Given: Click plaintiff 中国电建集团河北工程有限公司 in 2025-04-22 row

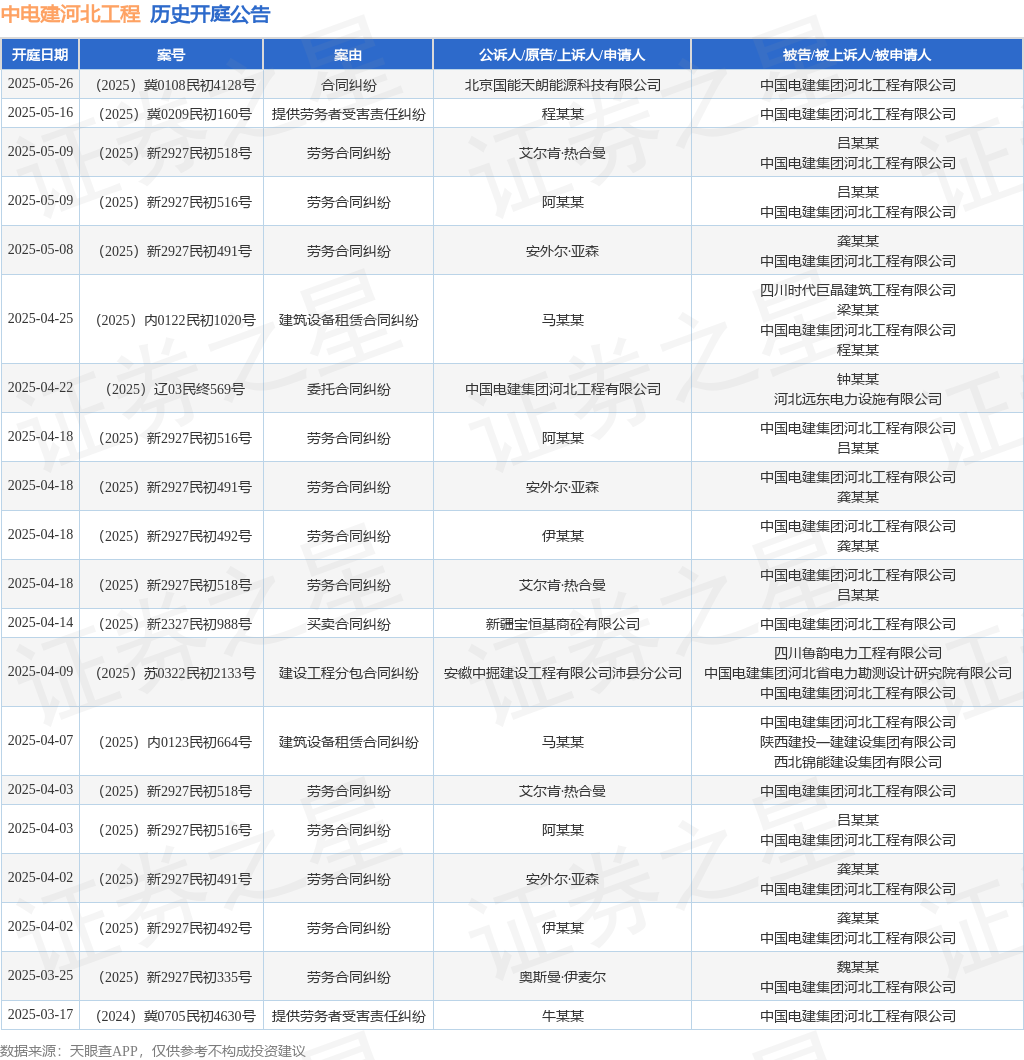Looking at the screenshot, I should (562, 389).
